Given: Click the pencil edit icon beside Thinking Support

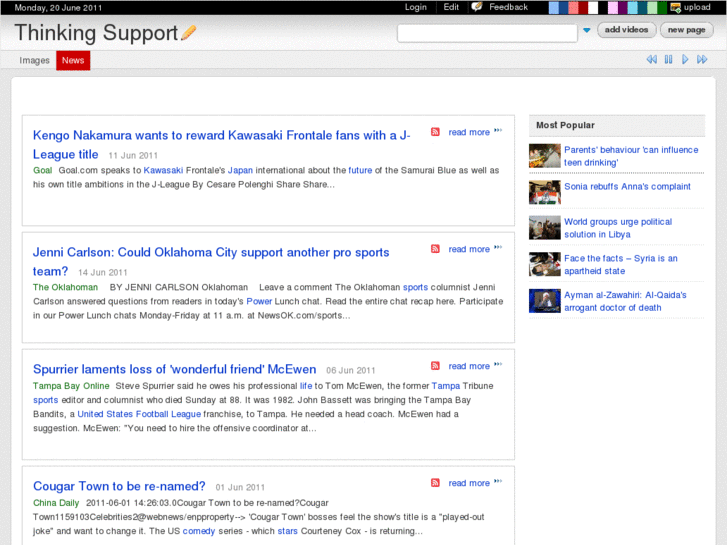Looking at the screenshot, I should [x=189, y=32].
